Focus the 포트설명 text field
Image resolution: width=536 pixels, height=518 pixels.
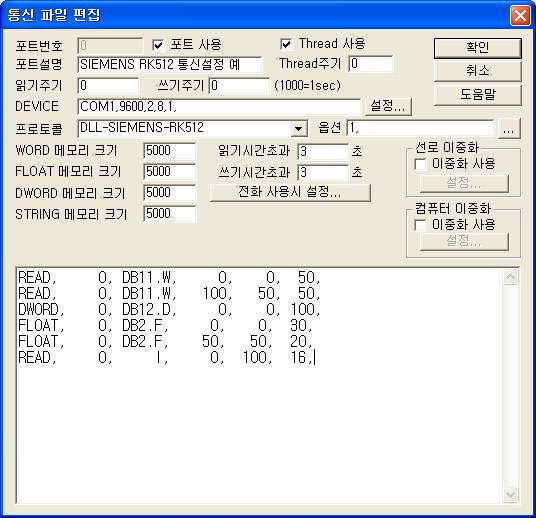pos(170,65)
